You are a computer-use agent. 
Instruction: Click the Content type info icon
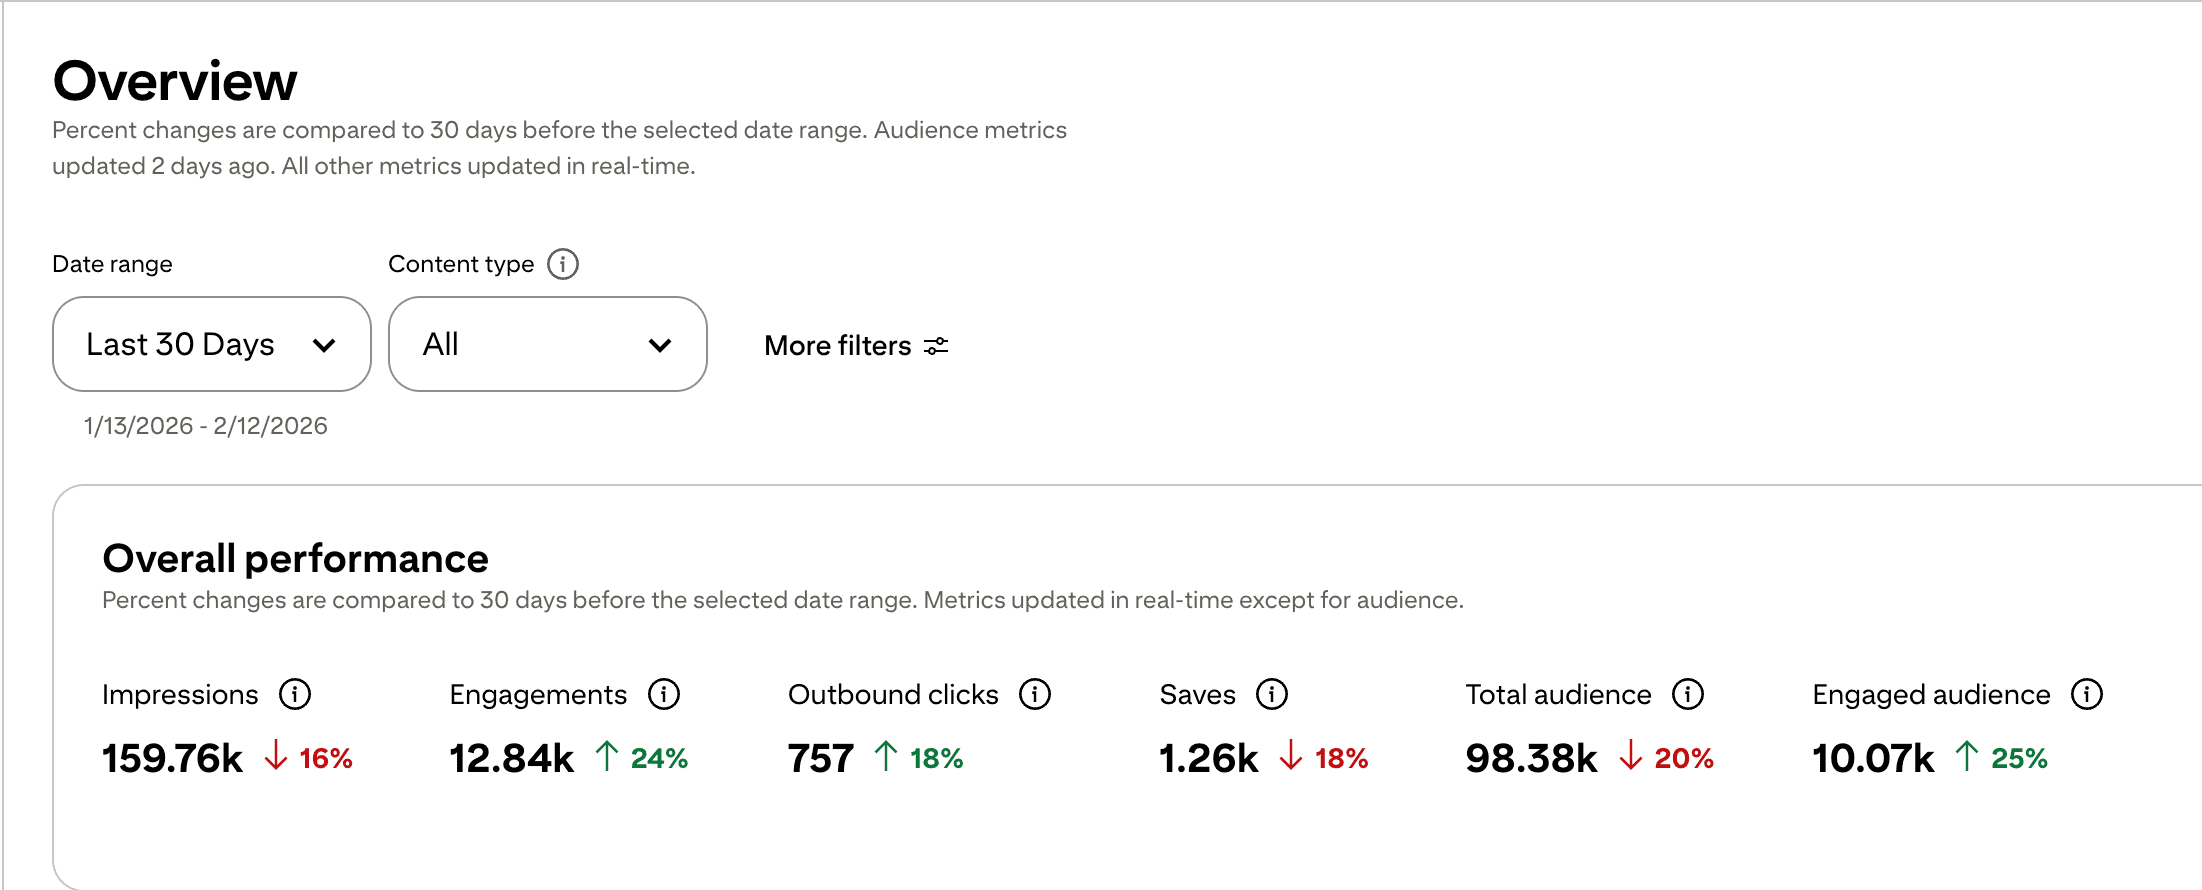[x=563, y=264]
